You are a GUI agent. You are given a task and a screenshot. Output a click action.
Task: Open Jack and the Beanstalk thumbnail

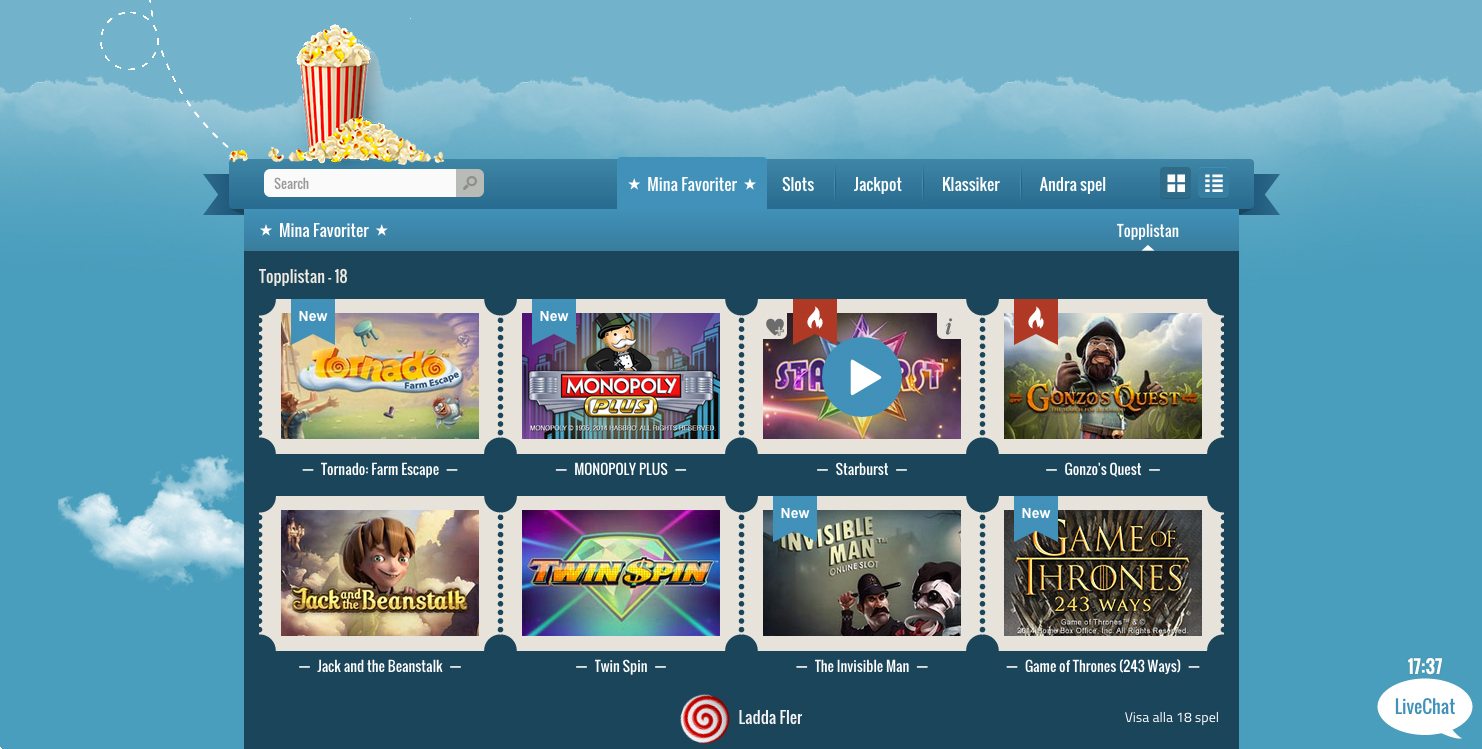(x=380, y=573)
